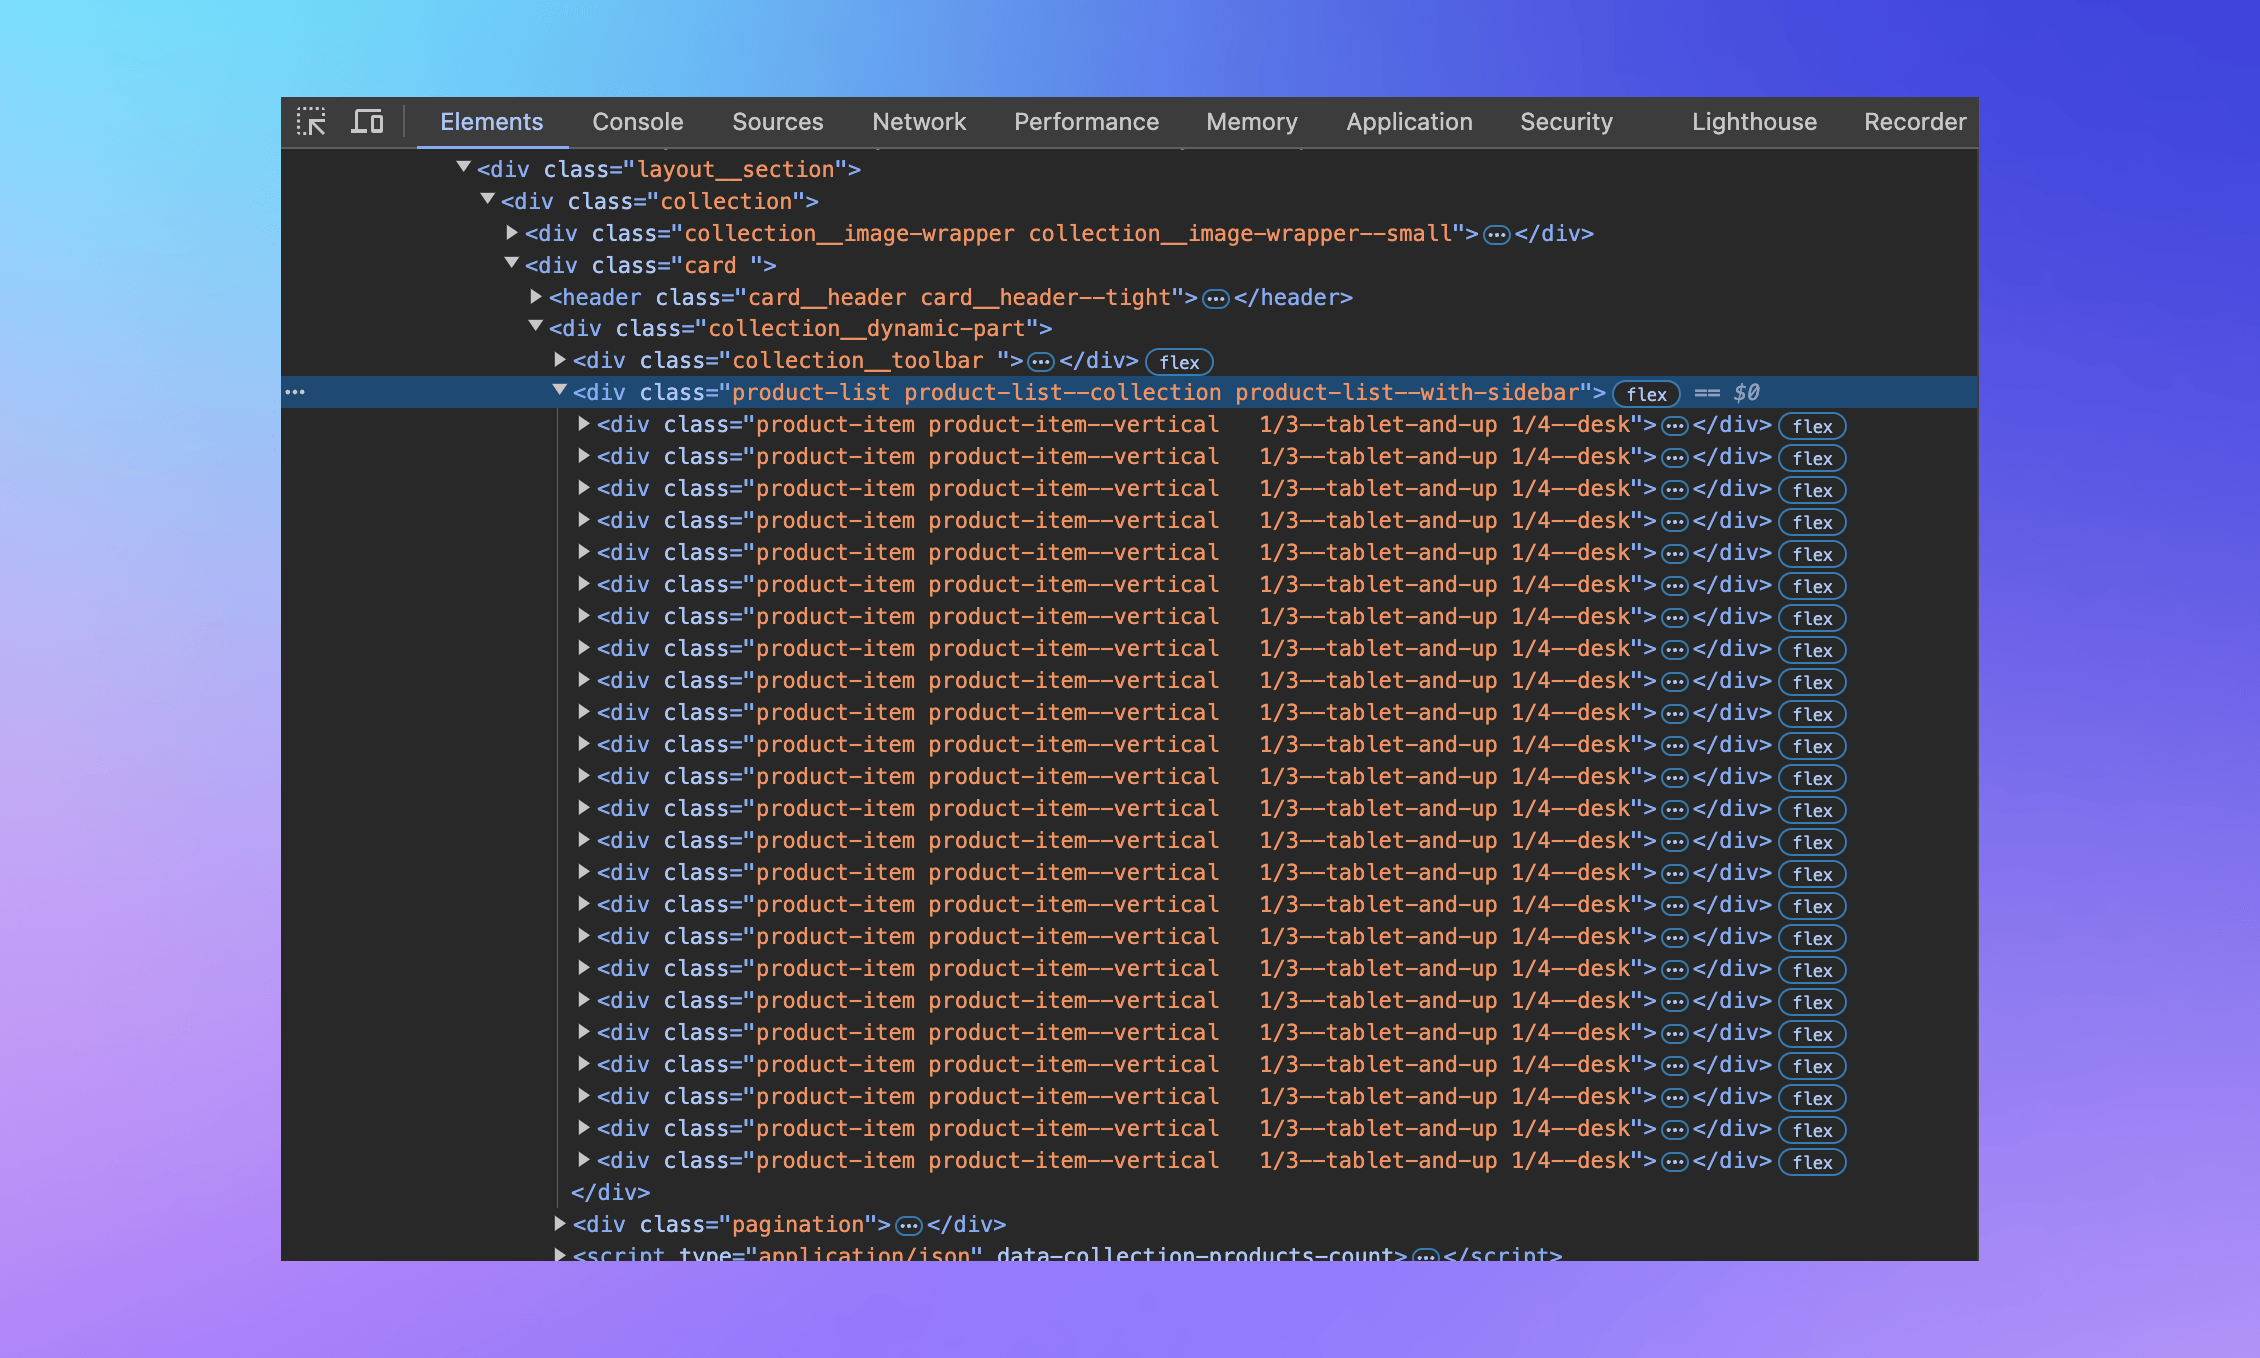Screen dimensions: 2260x1358
Task: Click the ellipsis in the collection__image-wrapper div
Action: pyautogui.click(x=1496, y=233)
